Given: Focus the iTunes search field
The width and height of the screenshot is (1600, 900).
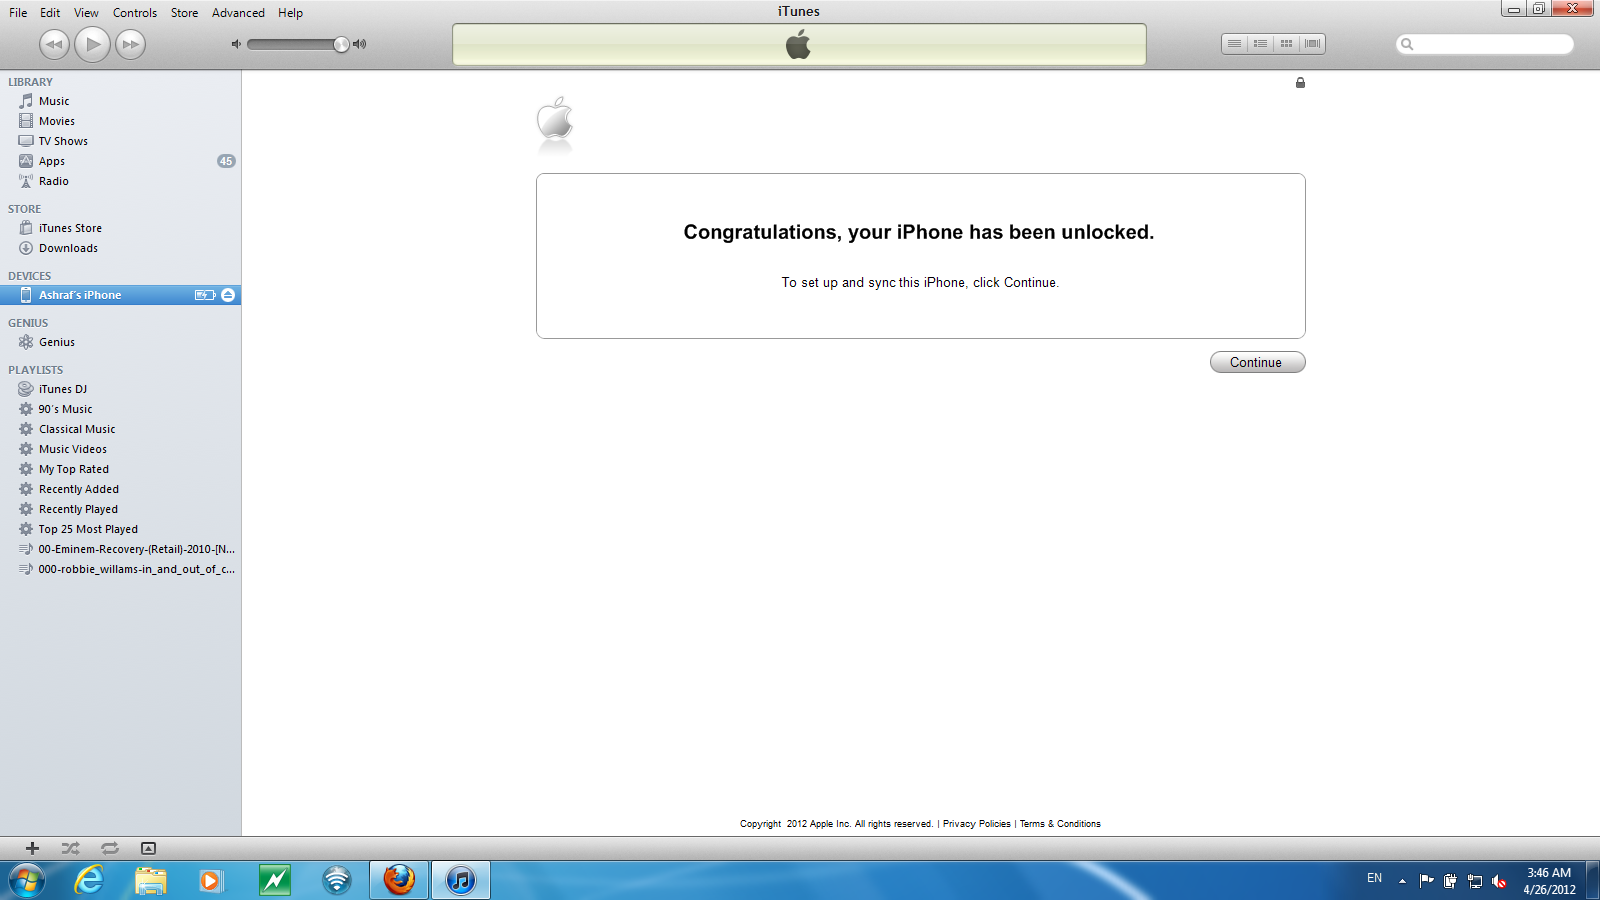Looking at the screenshot, I should [x=1484, y=44].
